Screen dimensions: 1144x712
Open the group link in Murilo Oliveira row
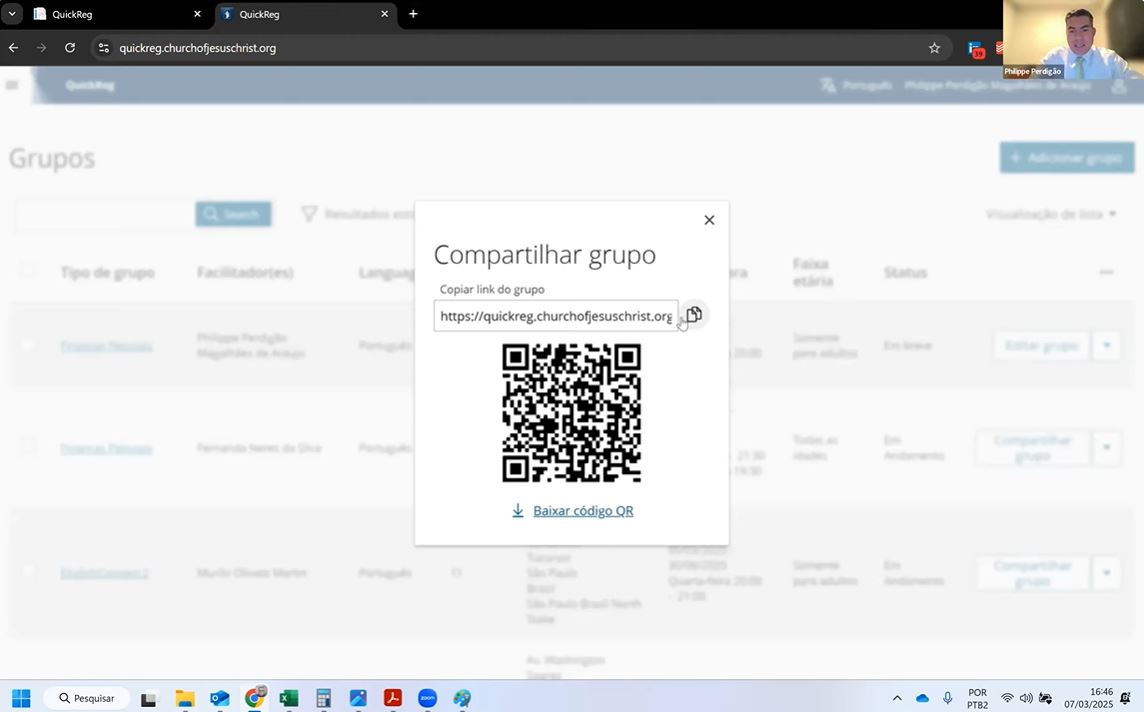pos(104,573)
